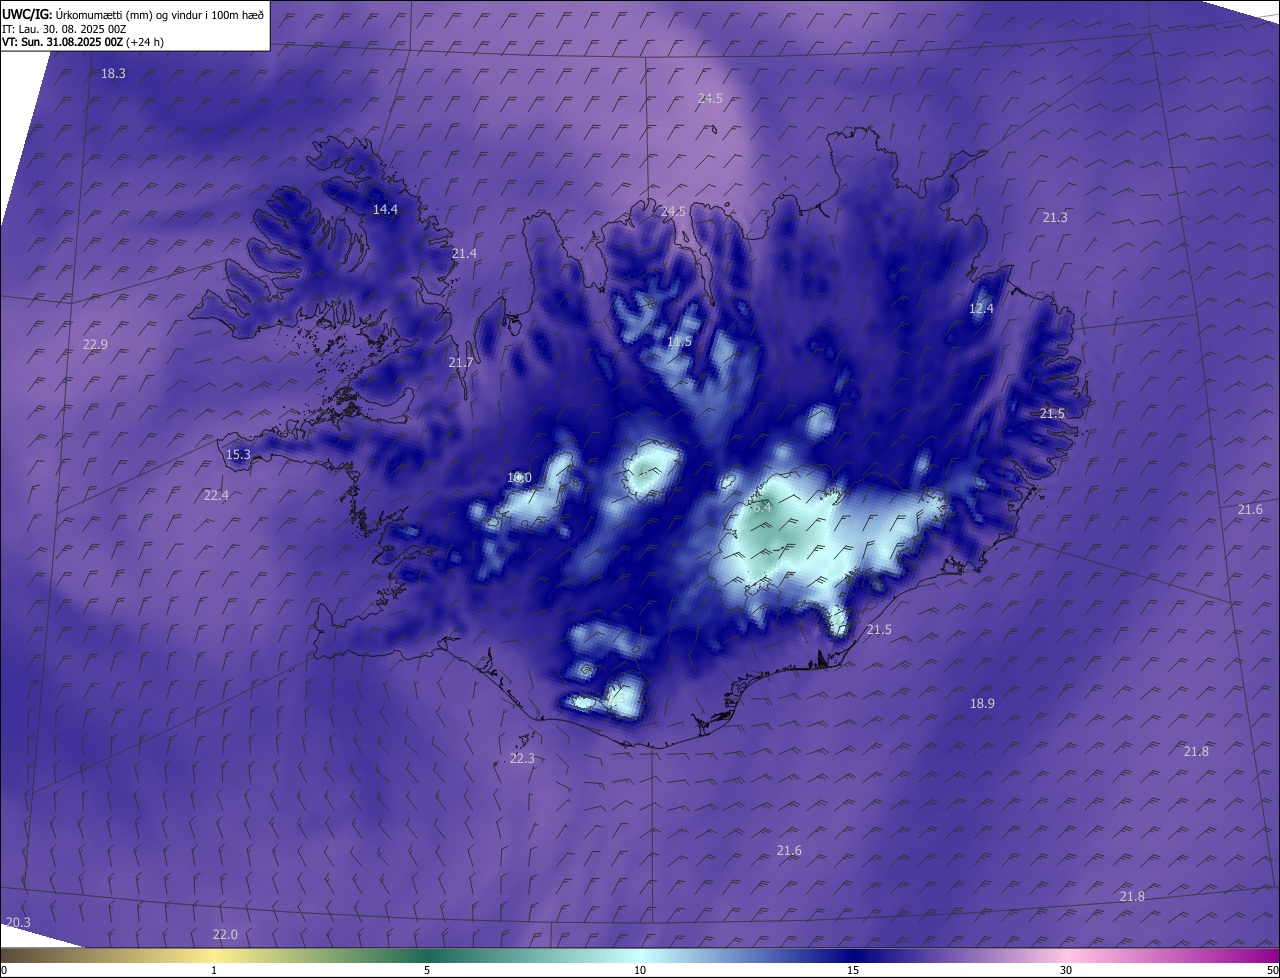Click the 15.3 value on the map
The height and width of the screenshot is (978, 1280).
pos(238,455)
